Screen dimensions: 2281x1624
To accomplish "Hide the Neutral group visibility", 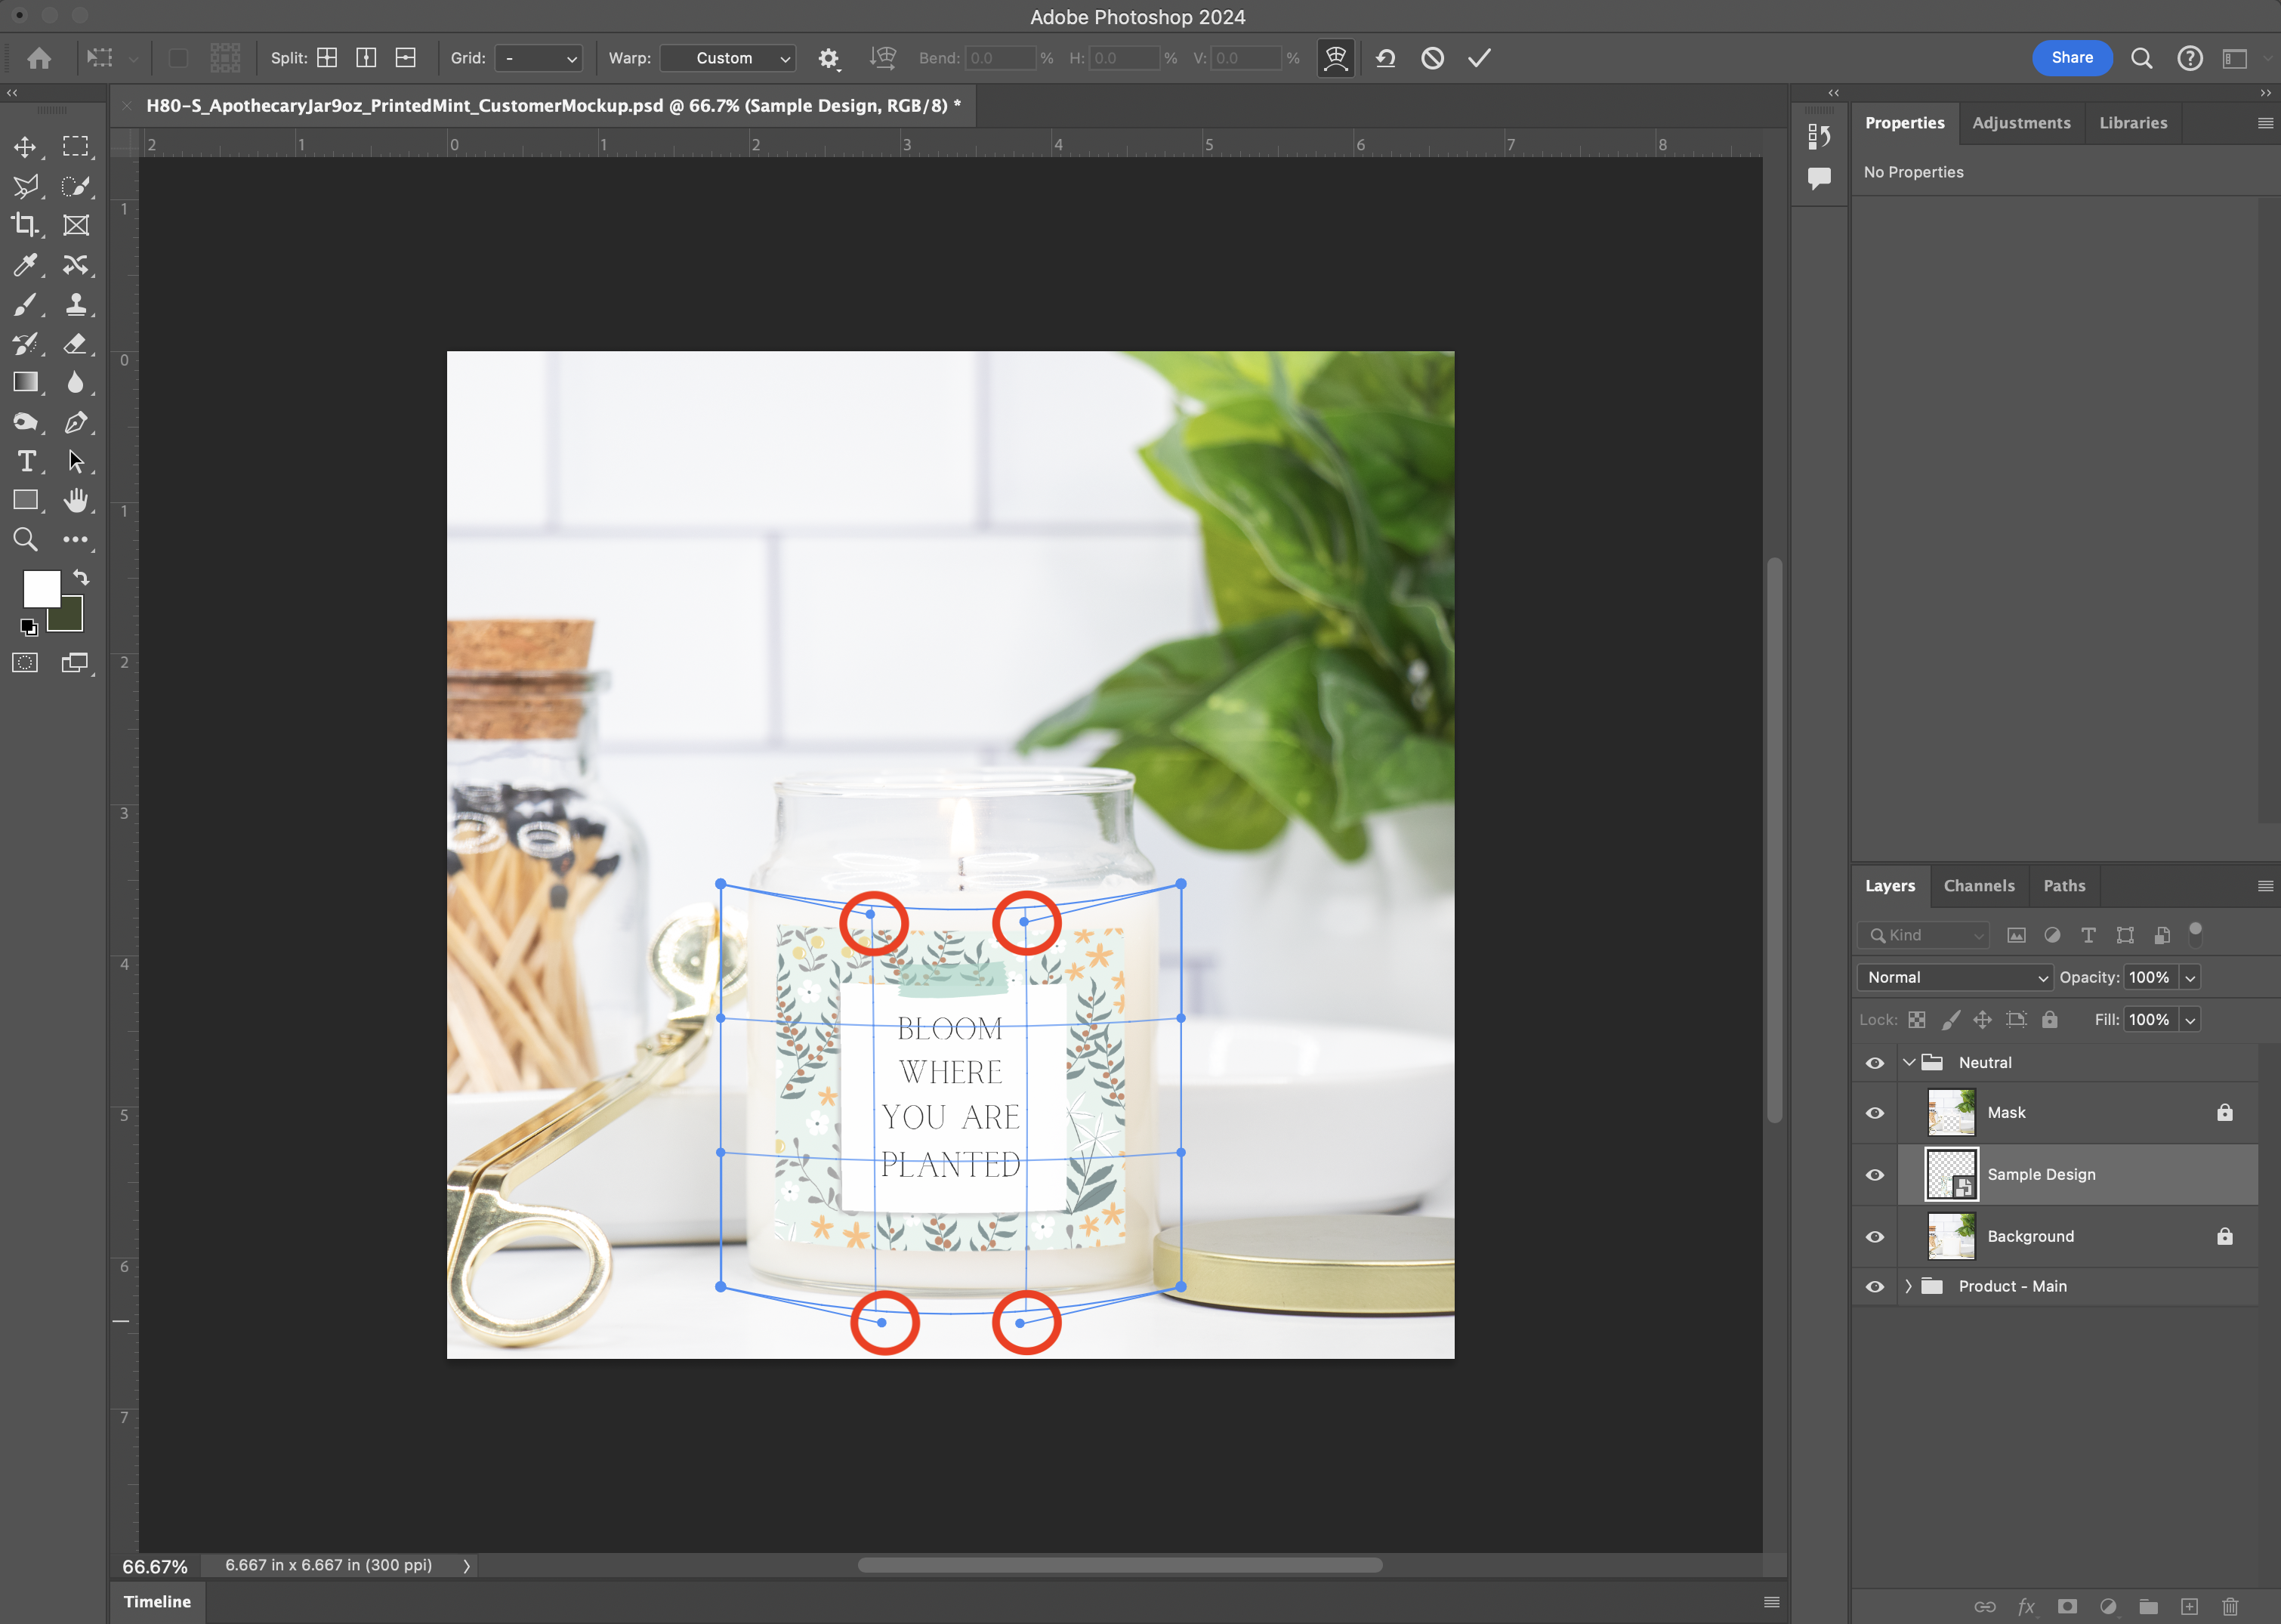I will click(1875, 1063).
